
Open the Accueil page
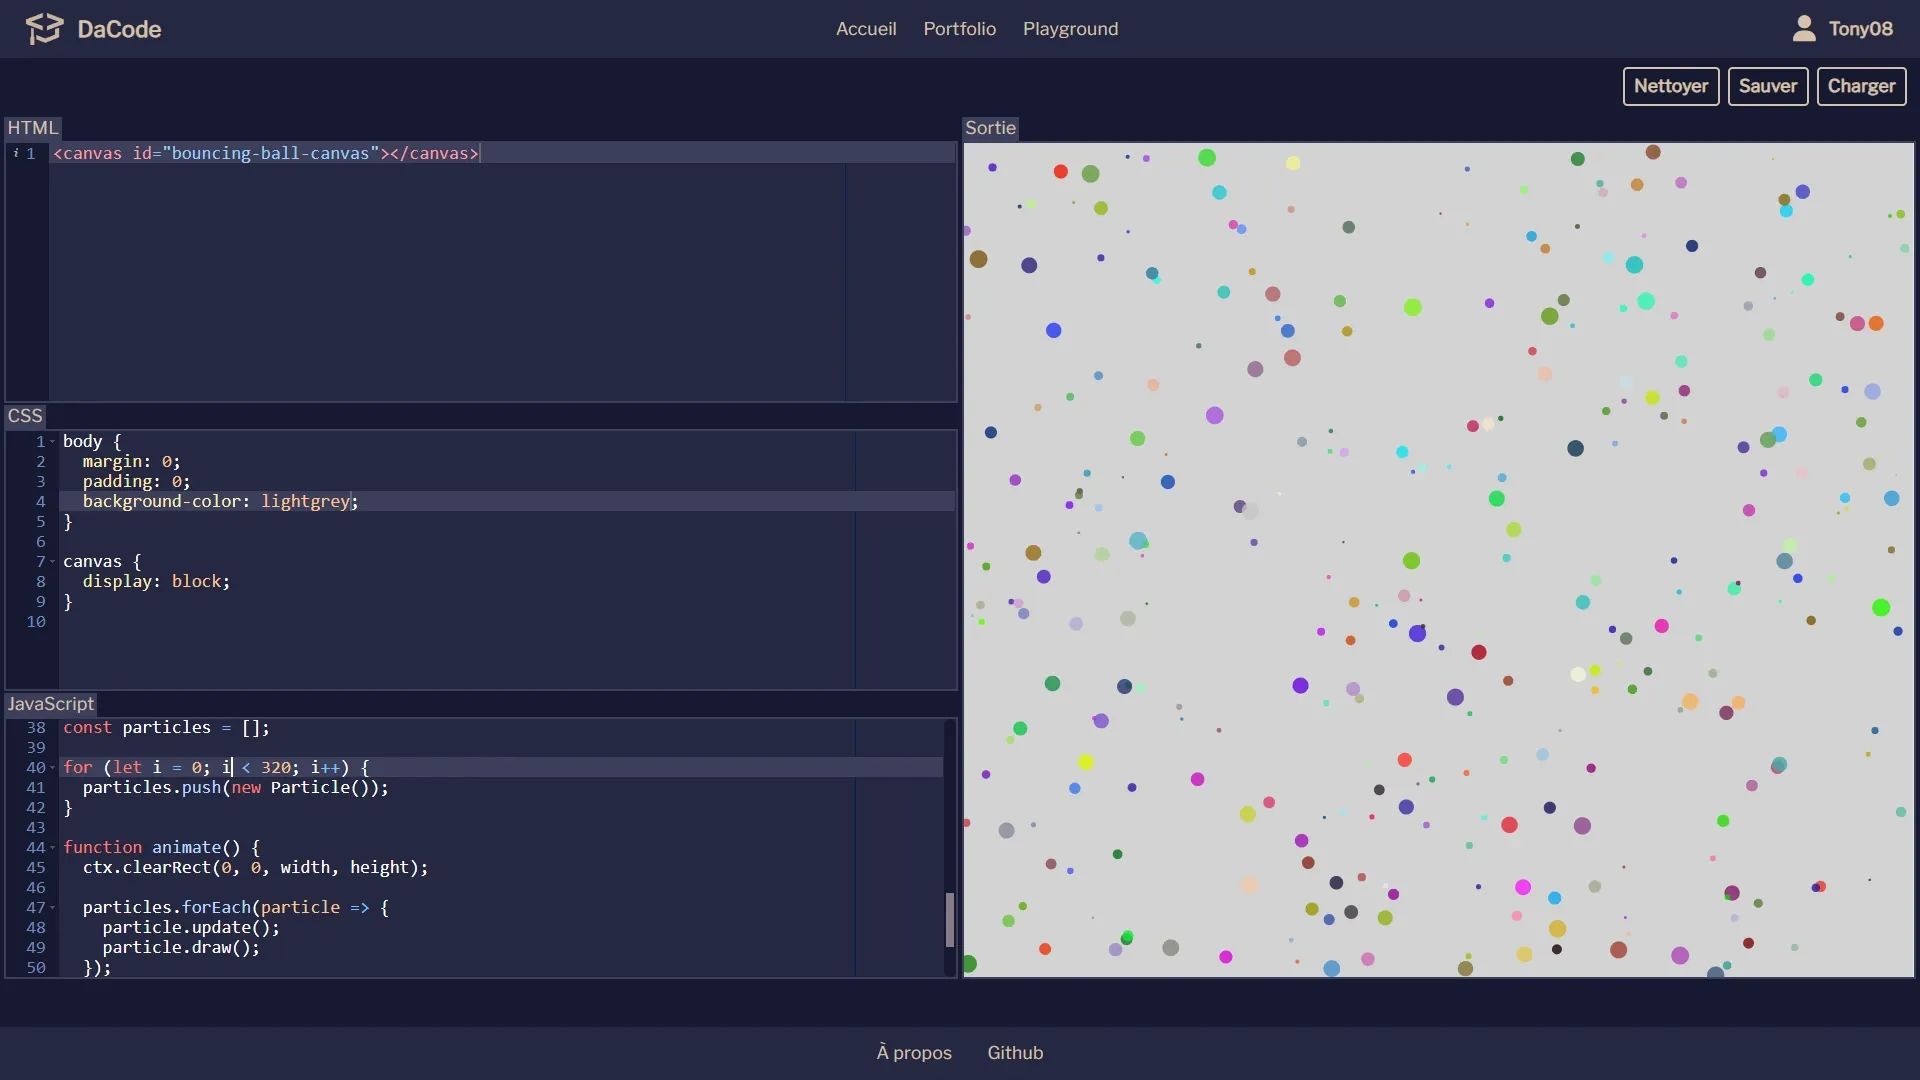pyautogui.click(x=865, y=29)
